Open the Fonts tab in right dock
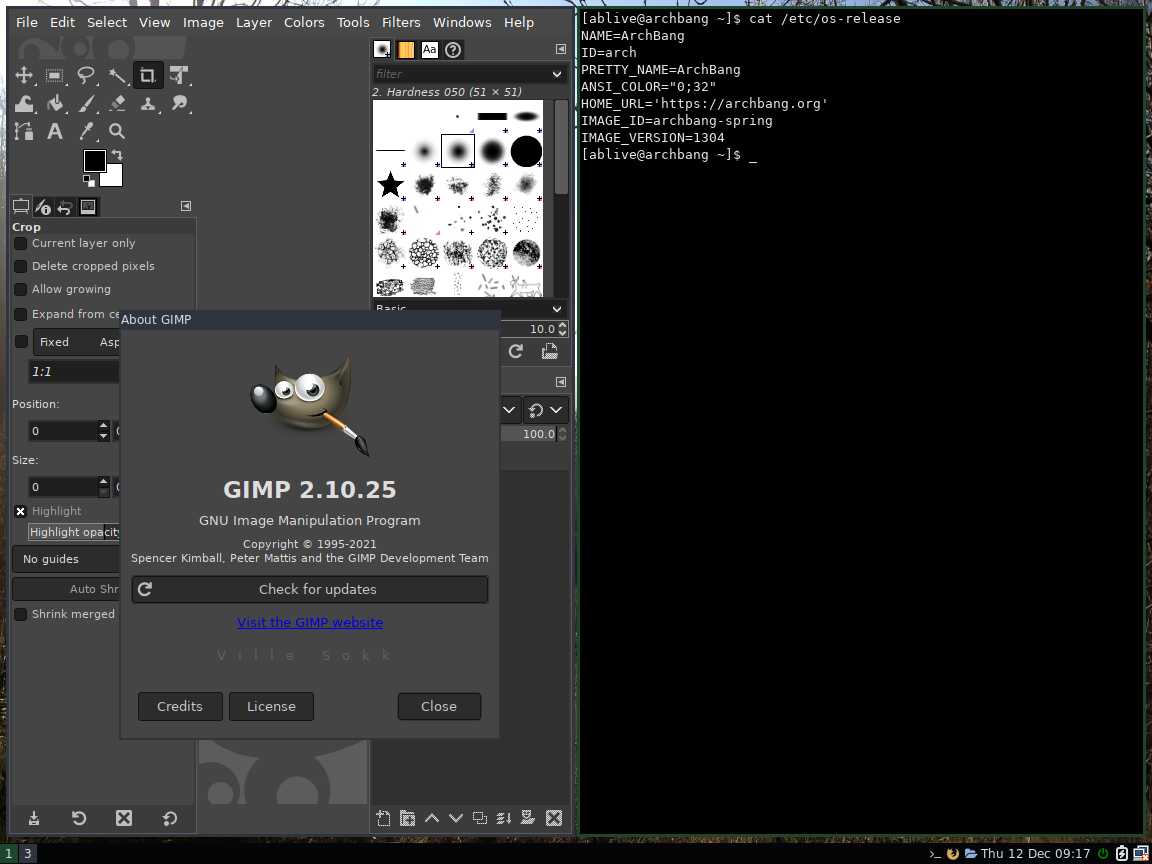The height and width of the screenshot is (864, 1152). (x=429, y=49)
